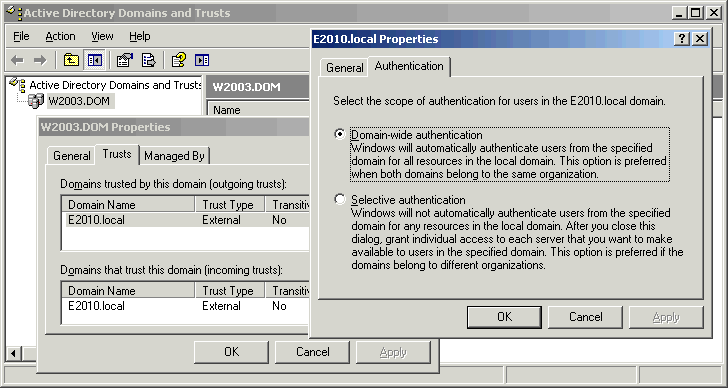Screen dimensions: 728x388
Task: Open the File menu
Action: click(21, 36)
